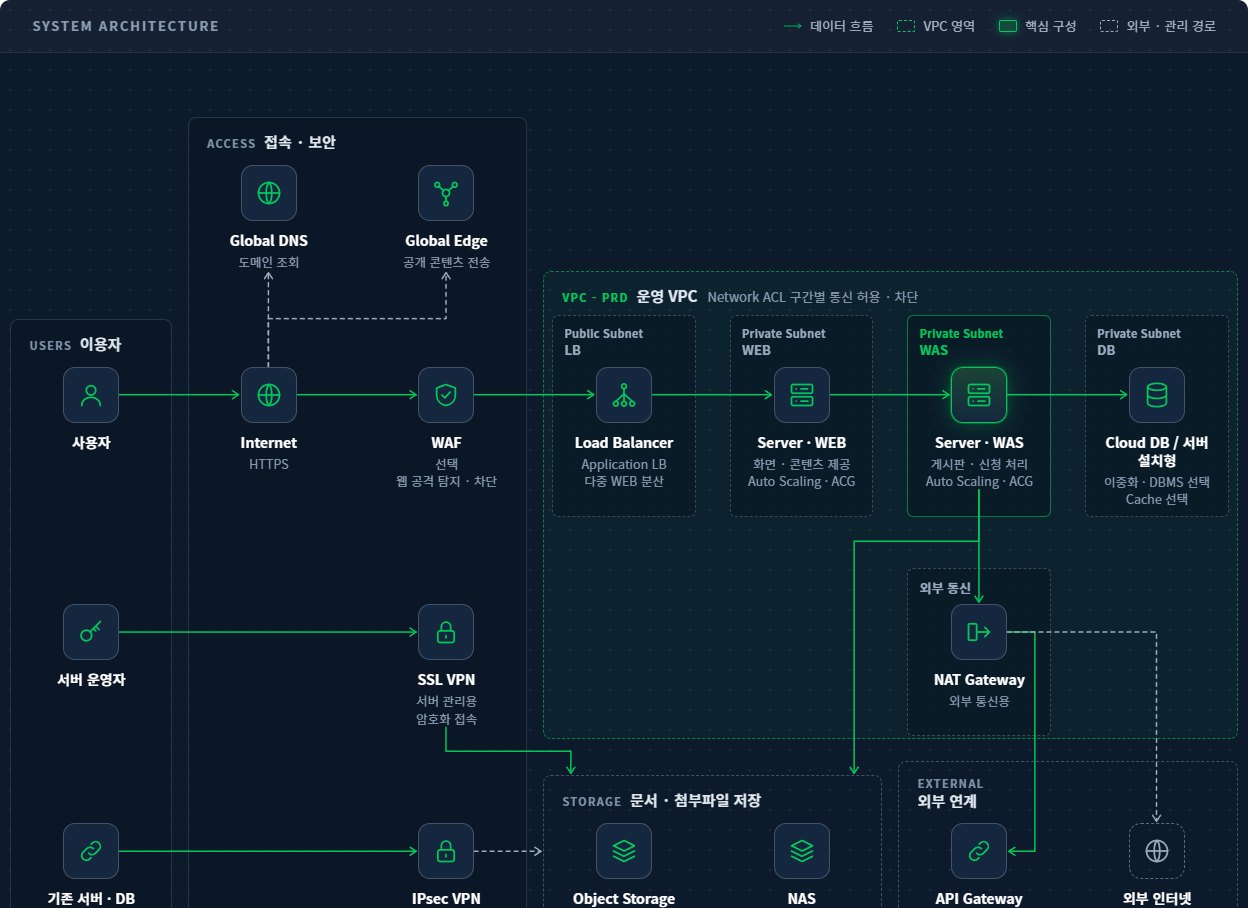This screenshot has height=908, width=1248.
Task: Click the SYSTEM ARCHITECTURE title
Action: pos(126,26)
